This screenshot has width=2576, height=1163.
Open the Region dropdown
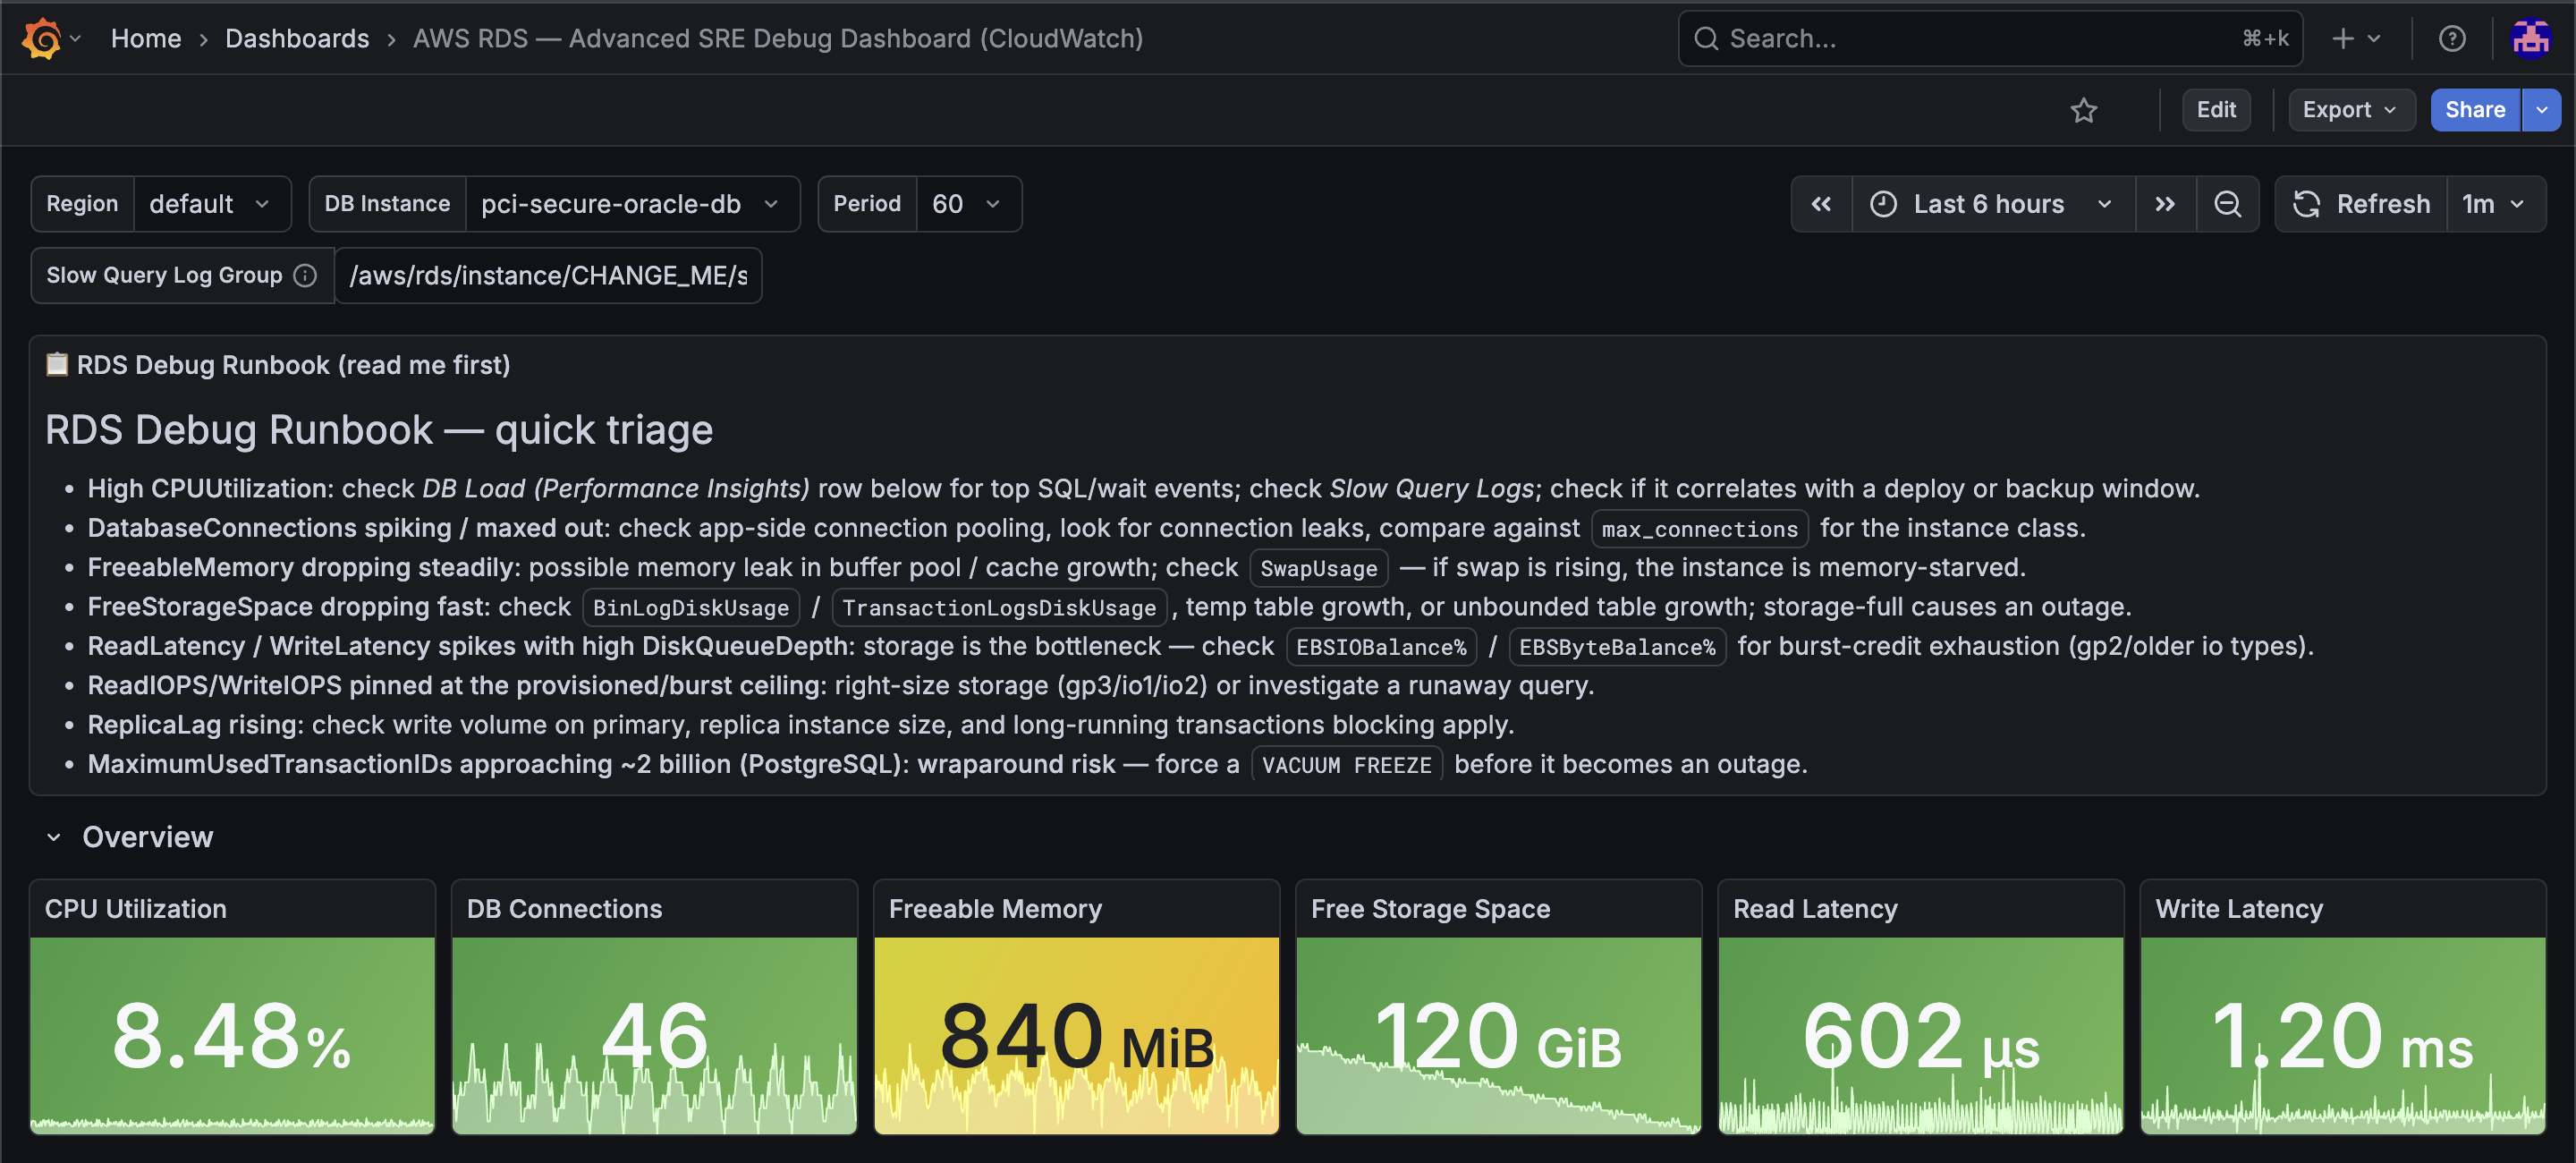click(212, 204)
